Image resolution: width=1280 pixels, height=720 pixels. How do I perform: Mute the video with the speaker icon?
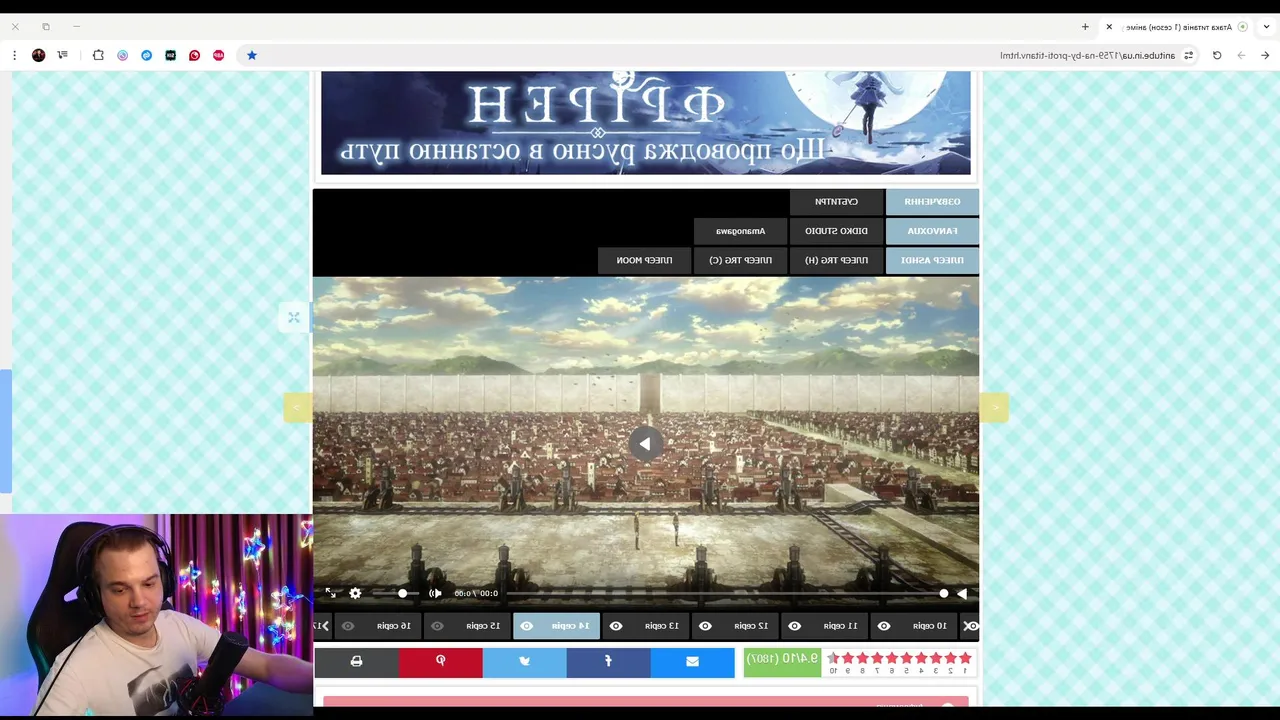(x=435, y=593)
